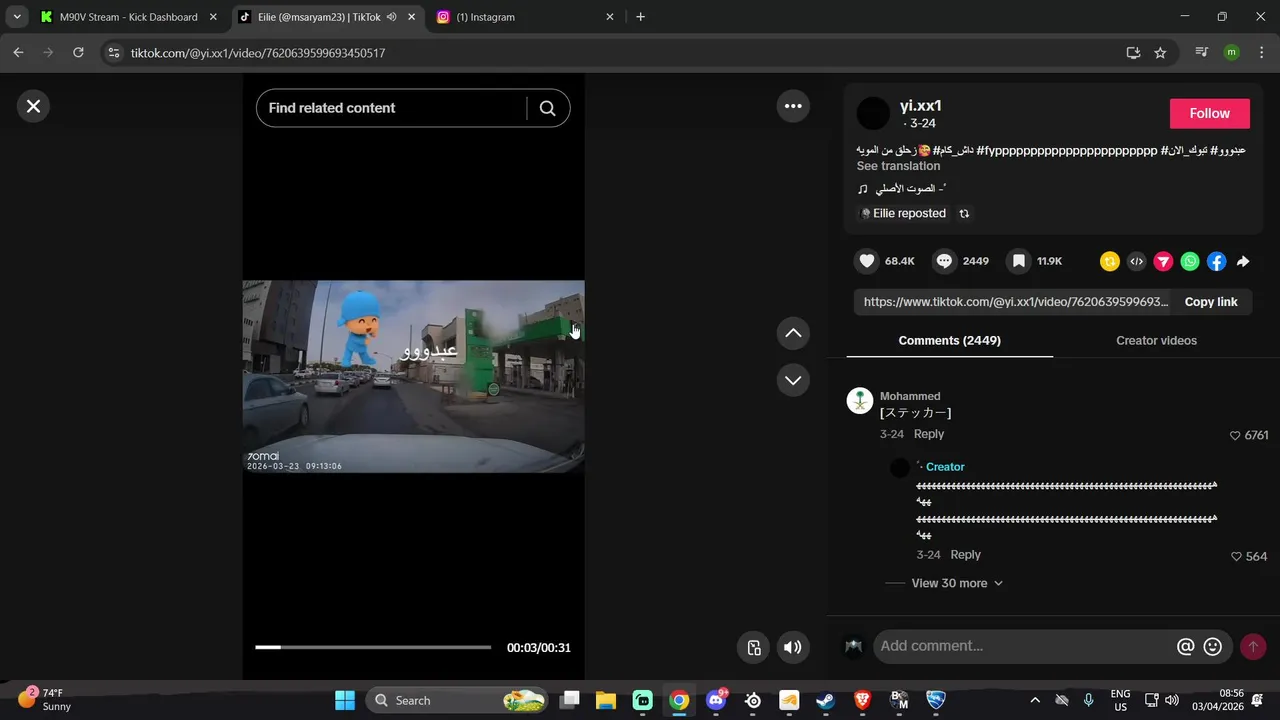Click the yellow repost share icon
This screenshot has width=1280, height=720.
[1110, 261]
